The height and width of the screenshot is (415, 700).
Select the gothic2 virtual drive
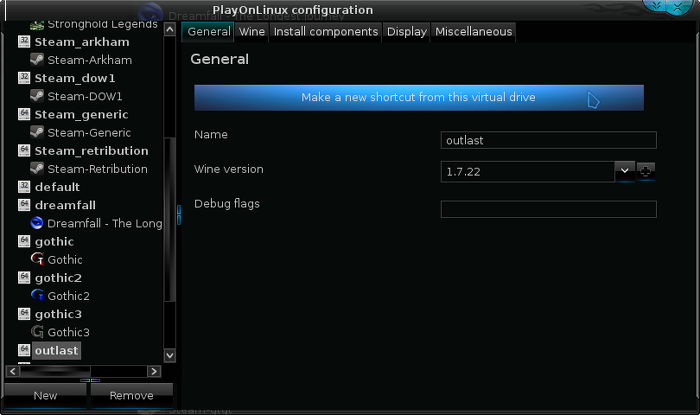(58, 278)
